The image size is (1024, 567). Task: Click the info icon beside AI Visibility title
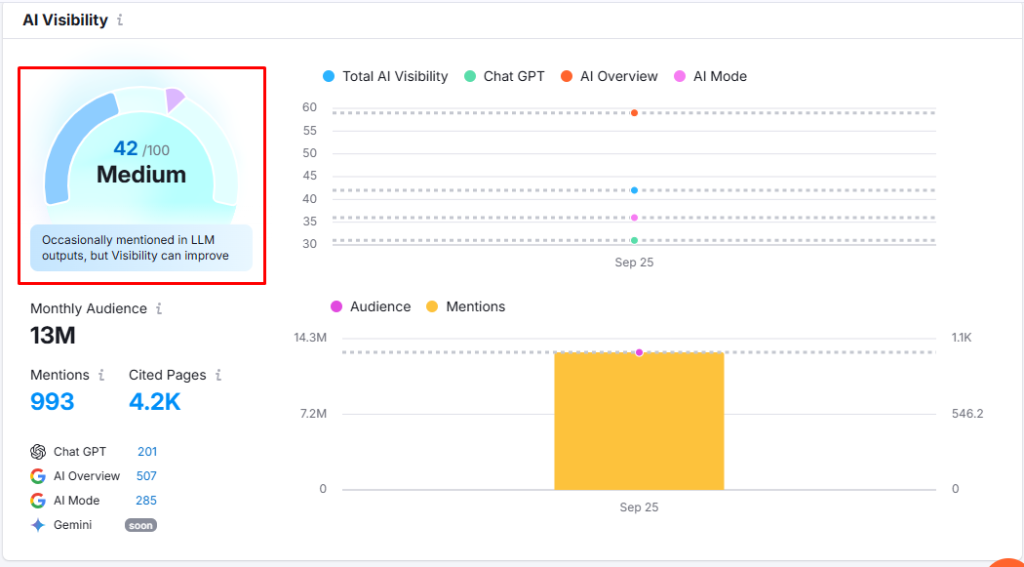pos(121,20)
